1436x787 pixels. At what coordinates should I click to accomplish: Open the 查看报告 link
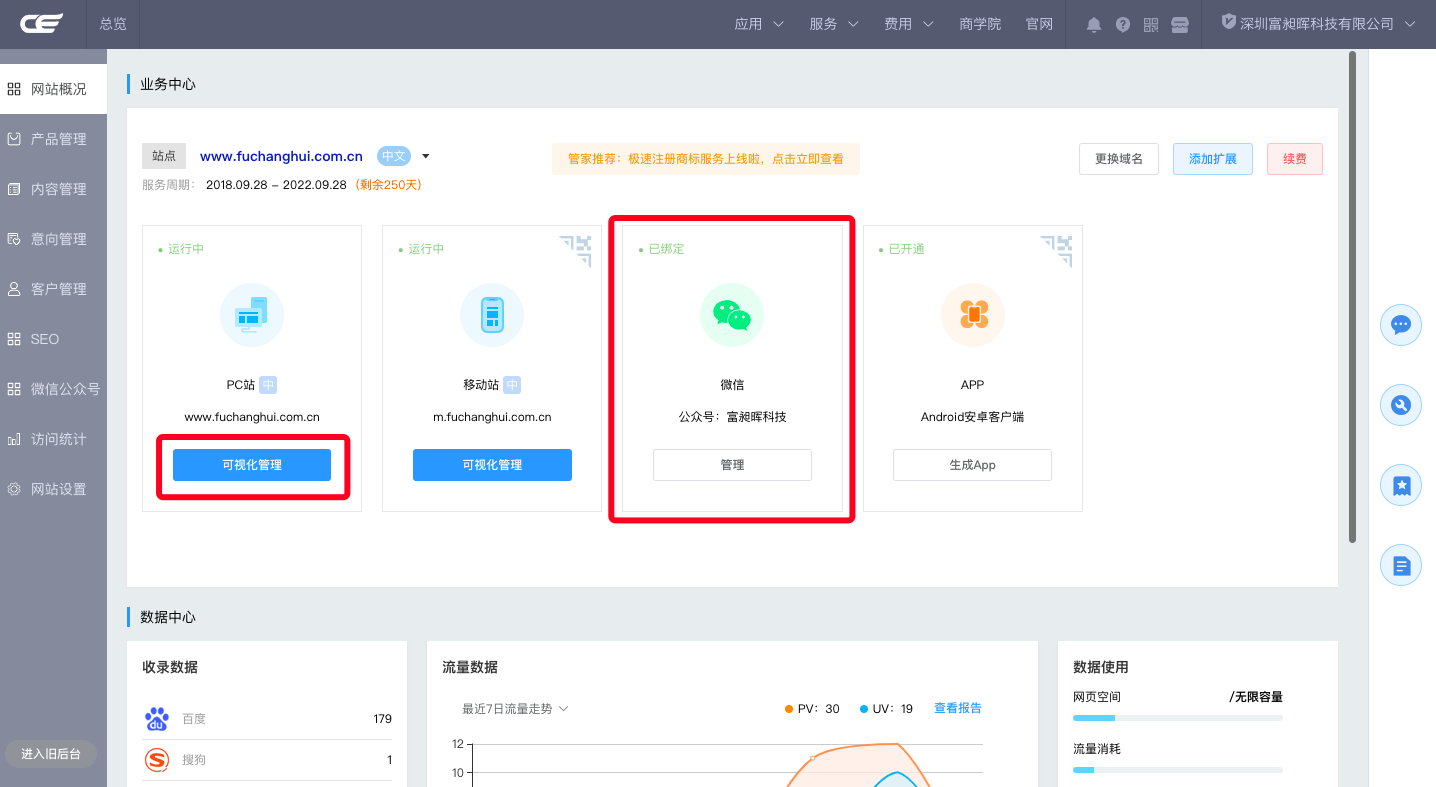click(x=957, y=708)
